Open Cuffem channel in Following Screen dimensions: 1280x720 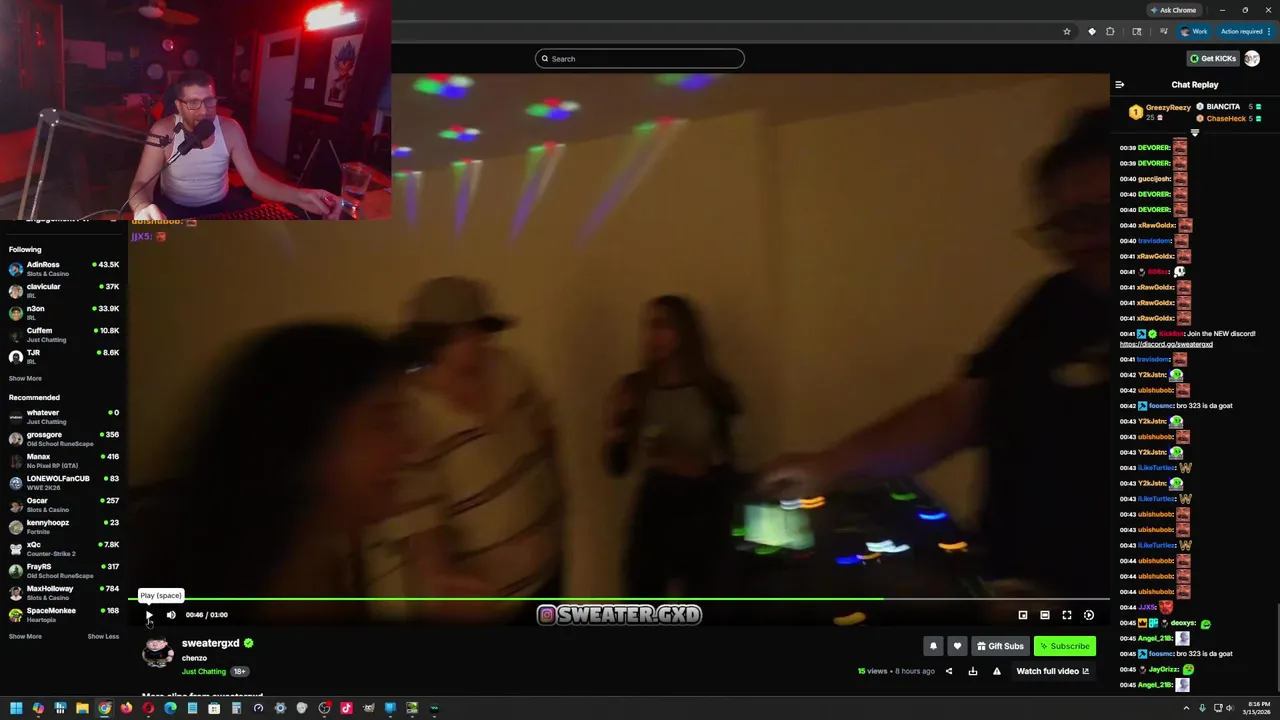coord(64,335)
